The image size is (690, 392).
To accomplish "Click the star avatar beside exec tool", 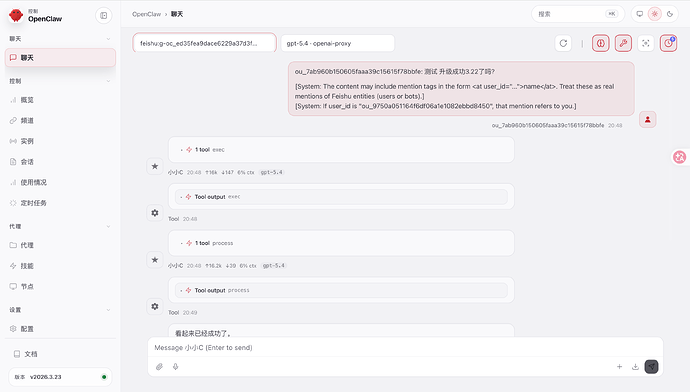I will (x=155, y=166).
